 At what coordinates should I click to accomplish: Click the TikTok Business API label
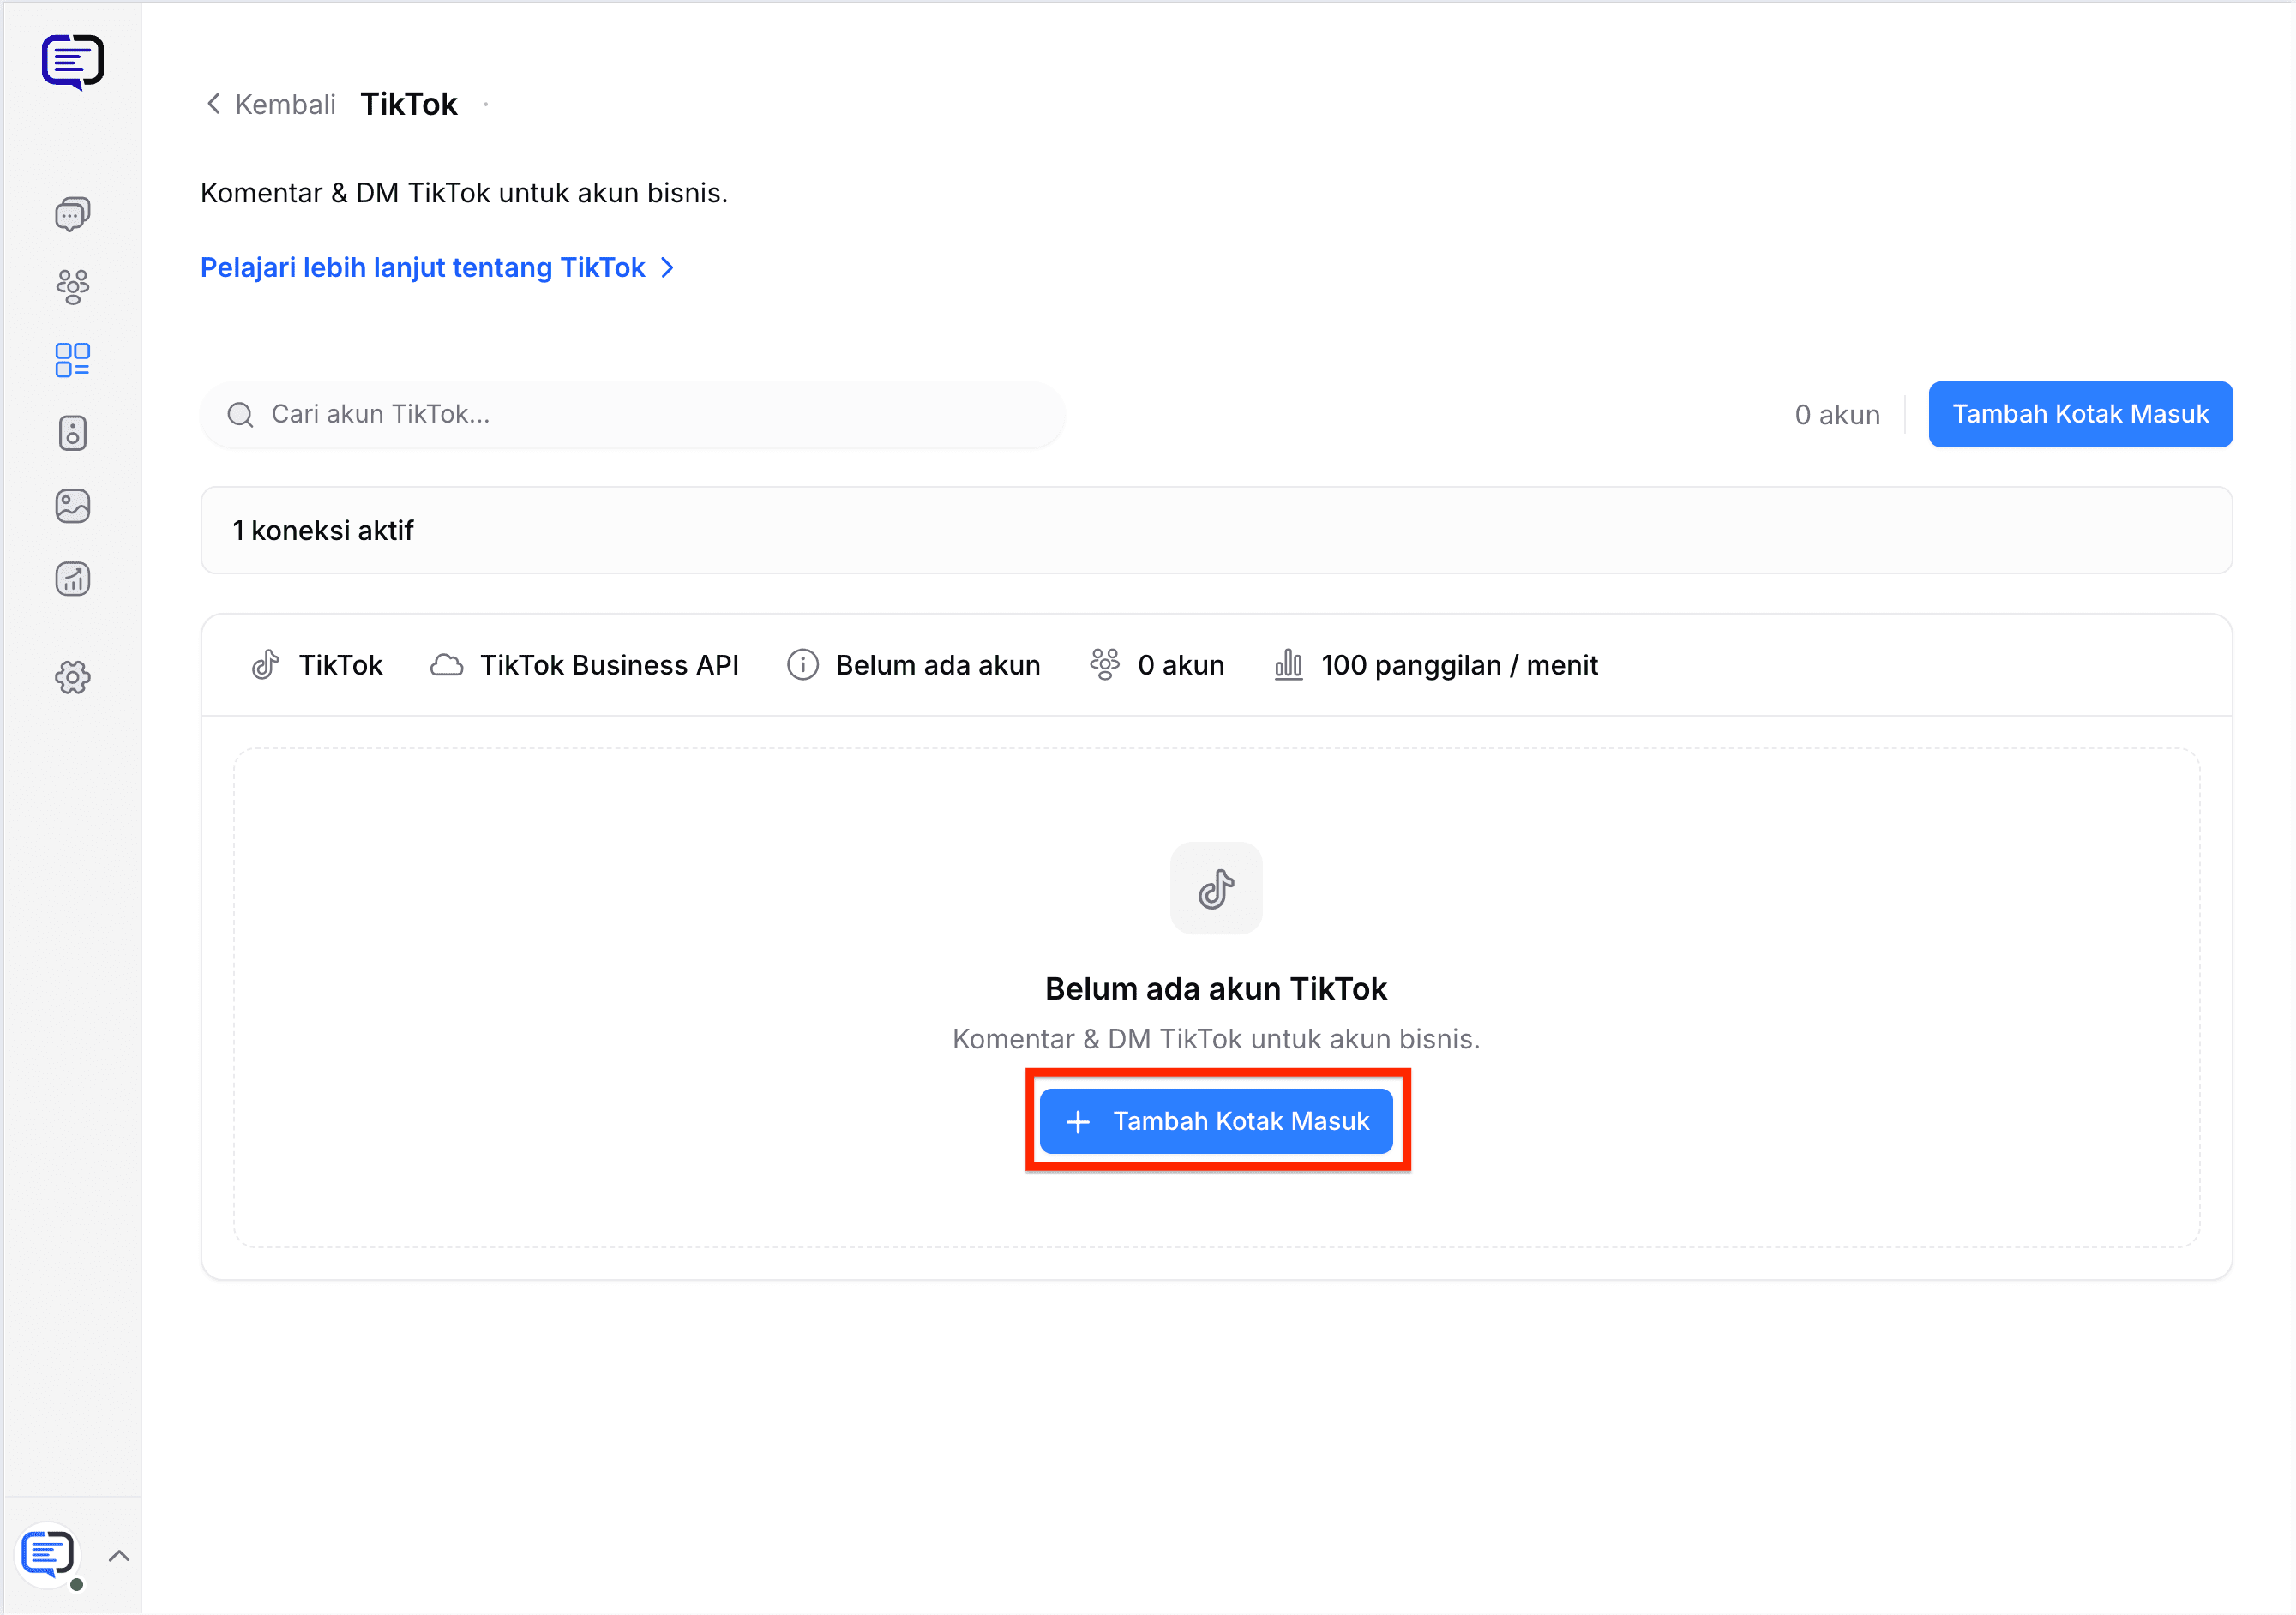click(x=609, y=665)
